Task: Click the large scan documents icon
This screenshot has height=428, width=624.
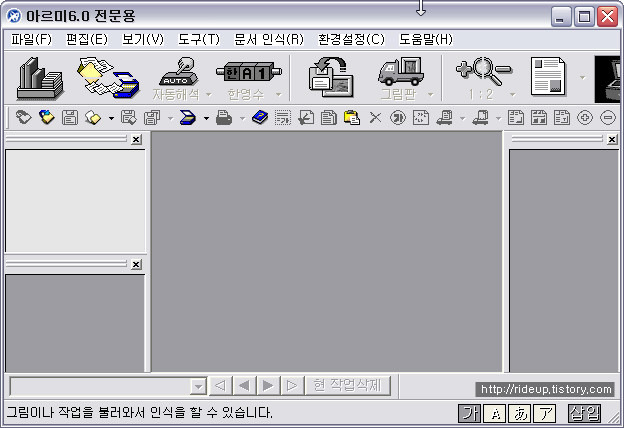Action: point(108,78)
